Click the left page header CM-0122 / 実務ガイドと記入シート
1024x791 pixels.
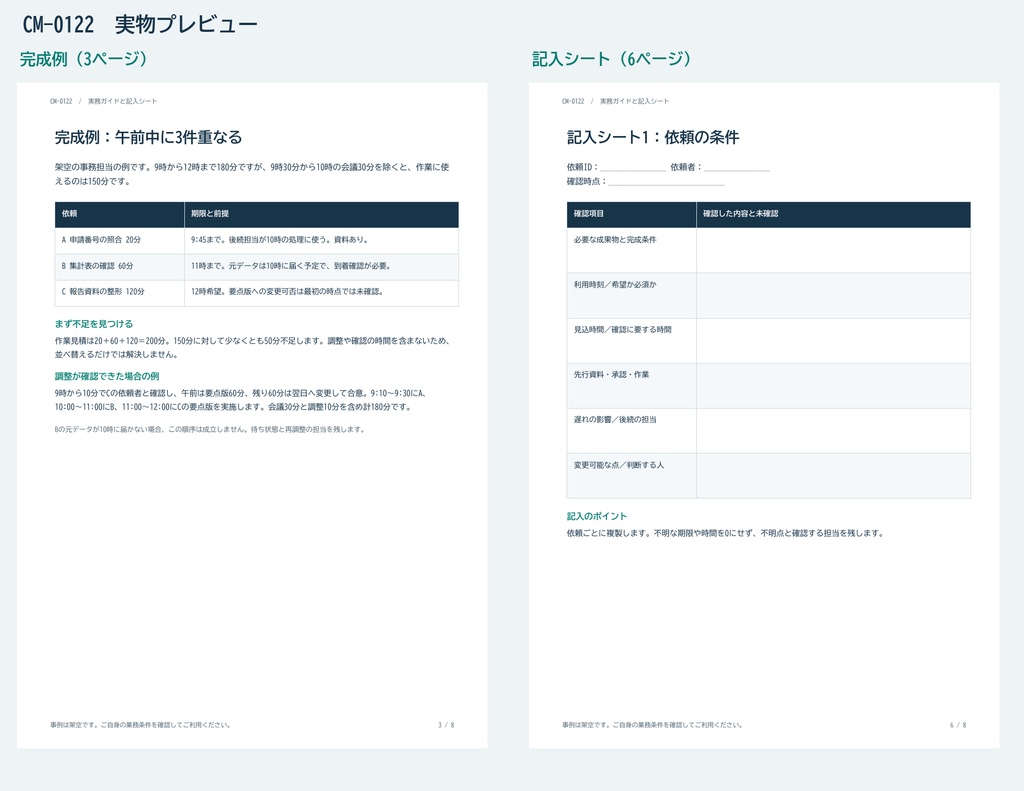point(103,101)
